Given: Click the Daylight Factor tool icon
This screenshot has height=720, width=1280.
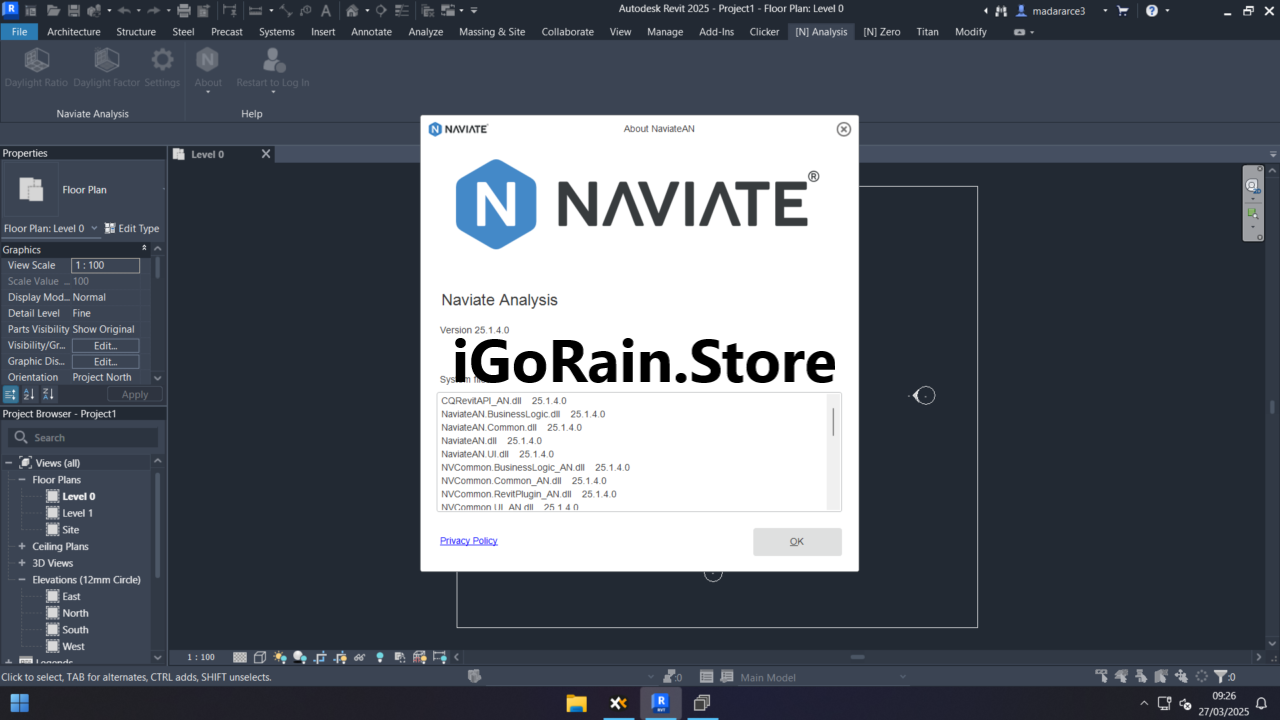Looking at the screenshot, I should [x=106, y=60].
